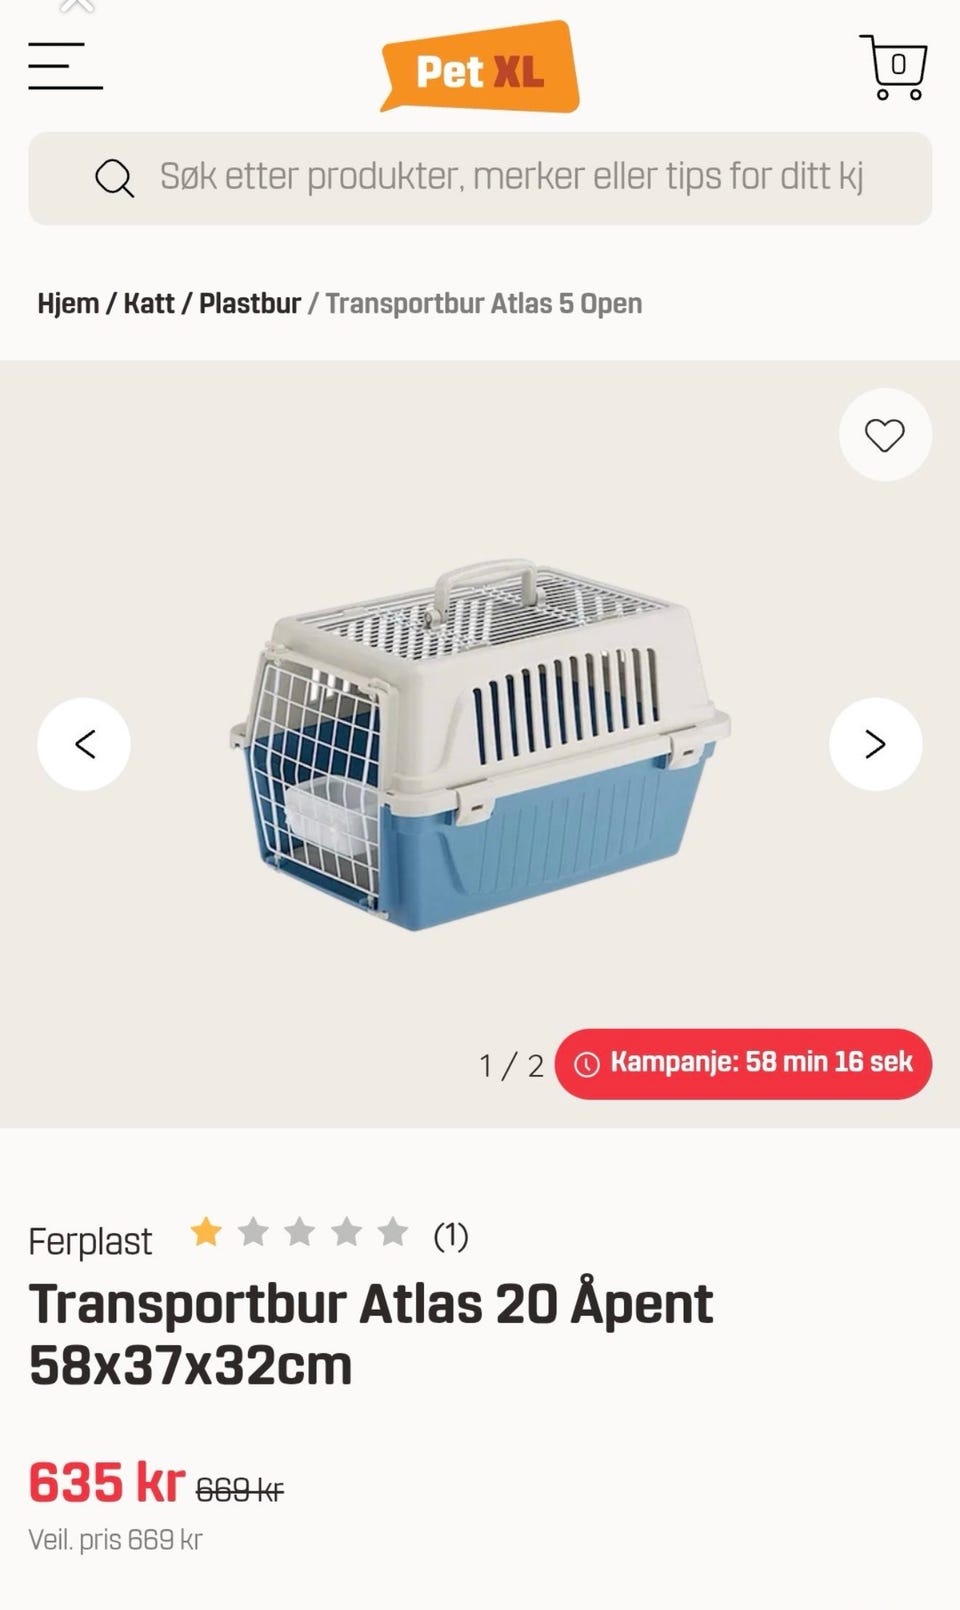Open the hamburger menu
Viewport: 960px width, 1610px height.
click(x=65, y=66)
